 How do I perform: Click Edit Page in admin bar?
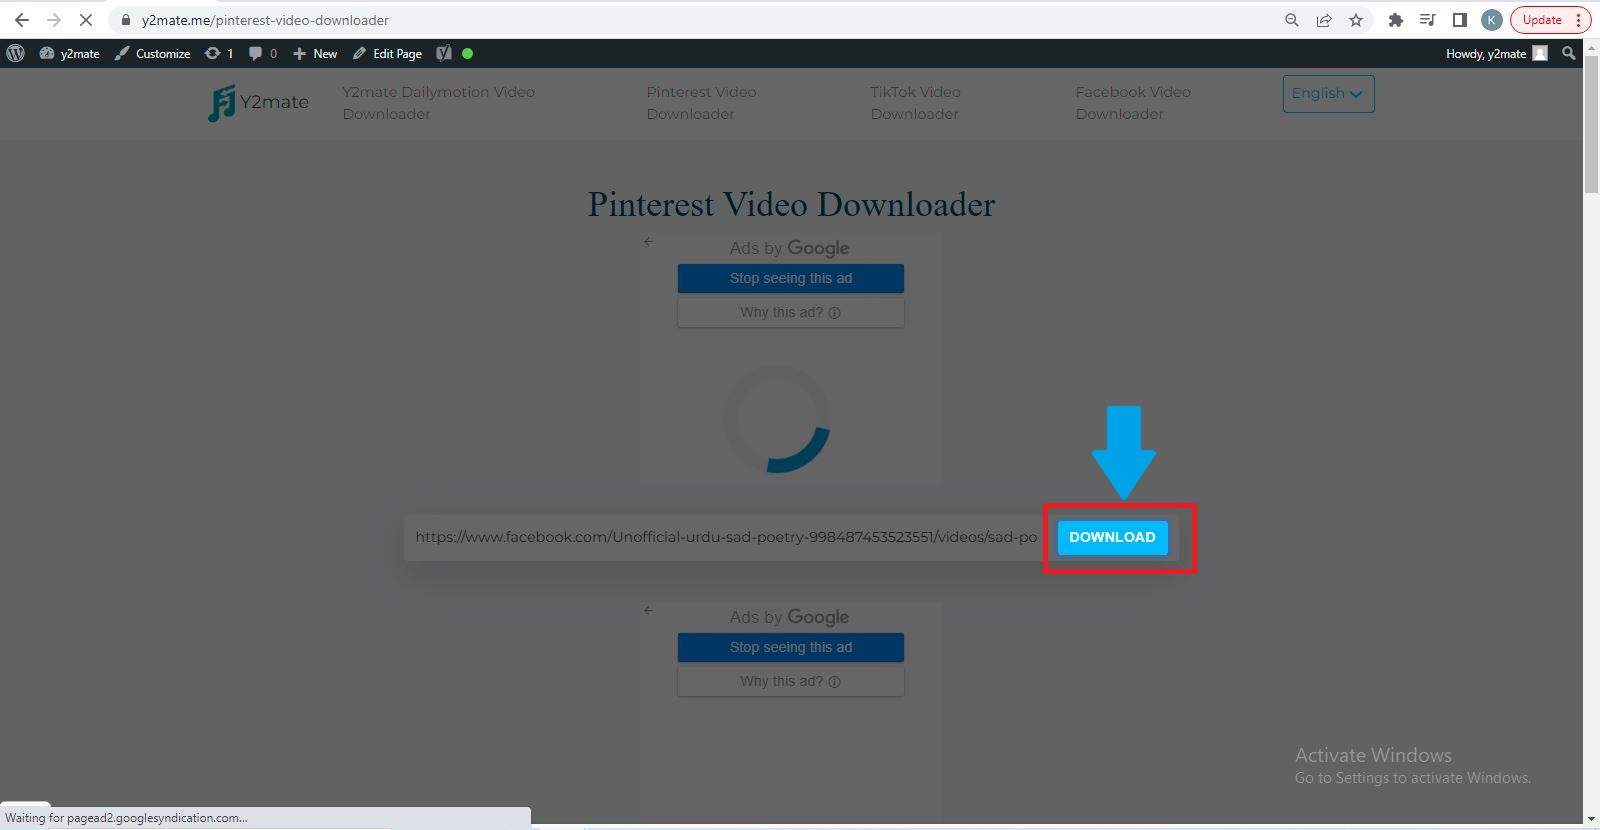(x=387, y=54)
